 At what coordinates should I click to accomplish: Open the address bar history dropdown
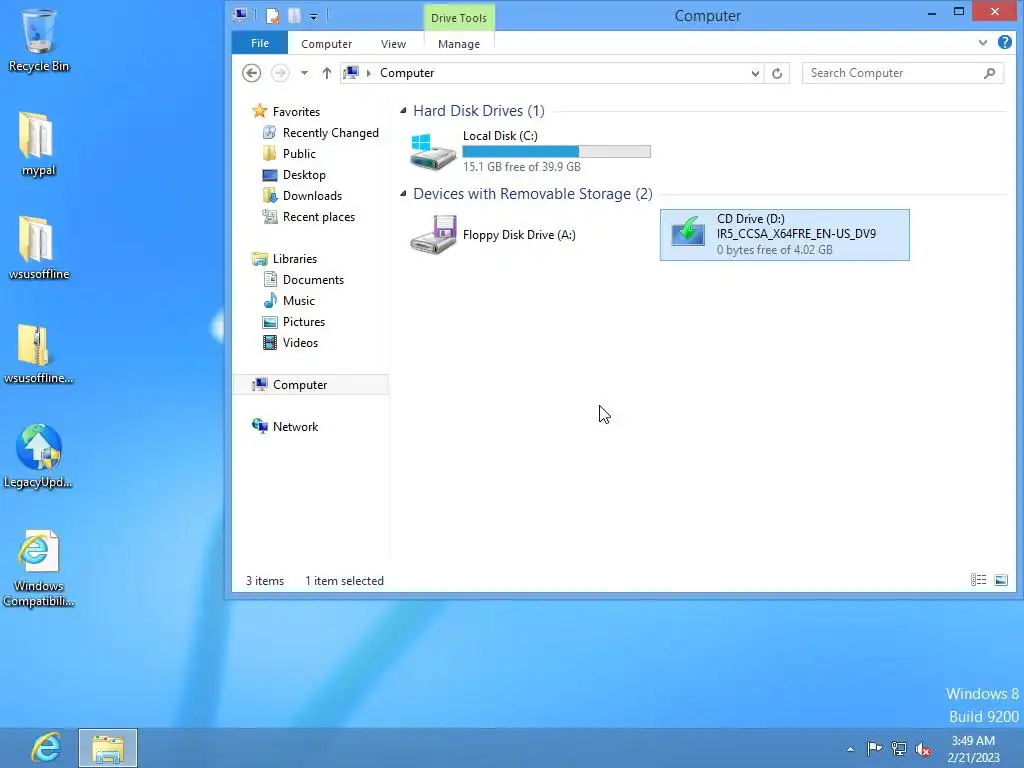tap(755, 73)
